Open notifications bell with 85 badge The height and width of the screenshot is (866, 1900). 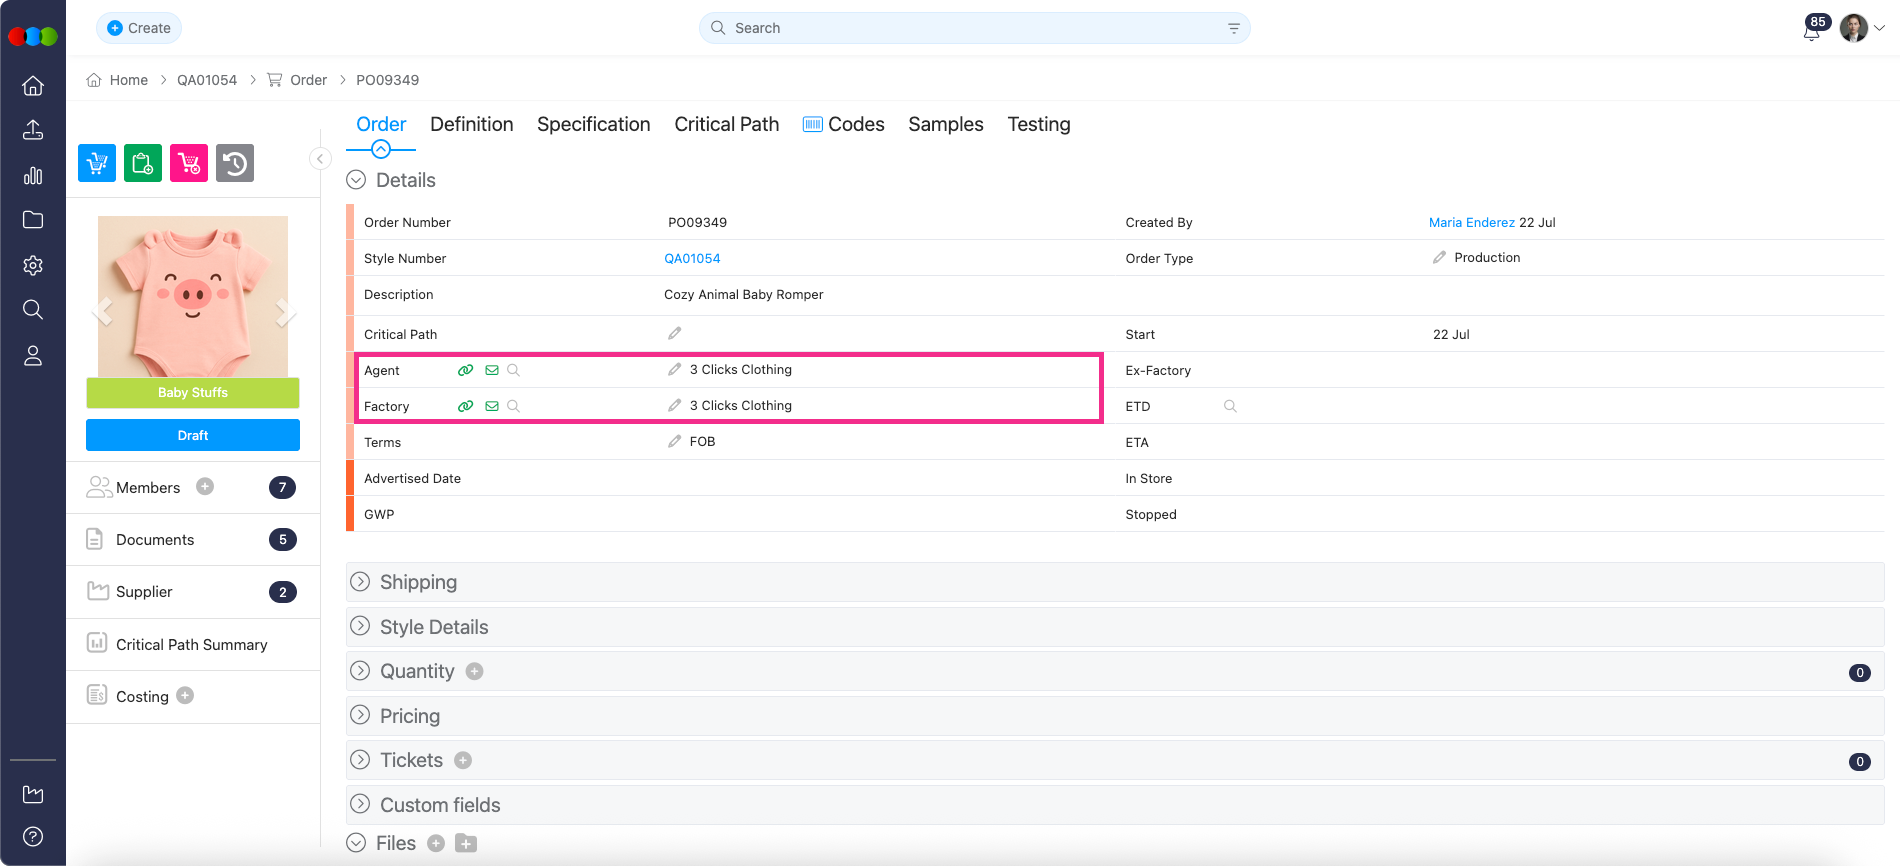pyautogui.click(x=1811, y=30)
